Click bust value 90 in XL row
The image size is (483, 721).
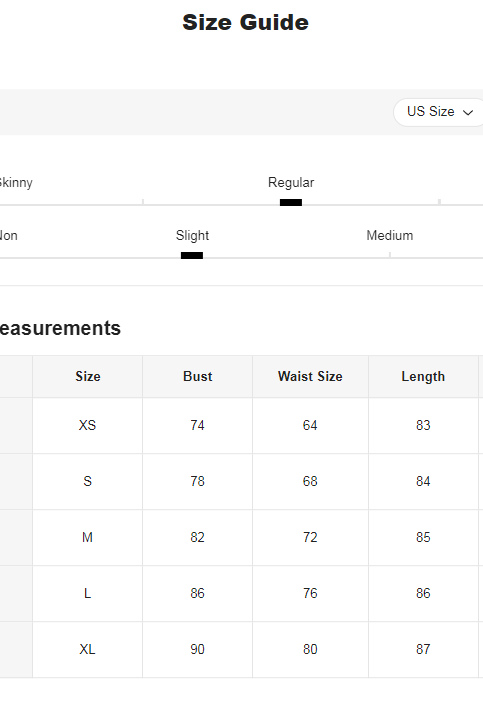(x=197, y=650)
